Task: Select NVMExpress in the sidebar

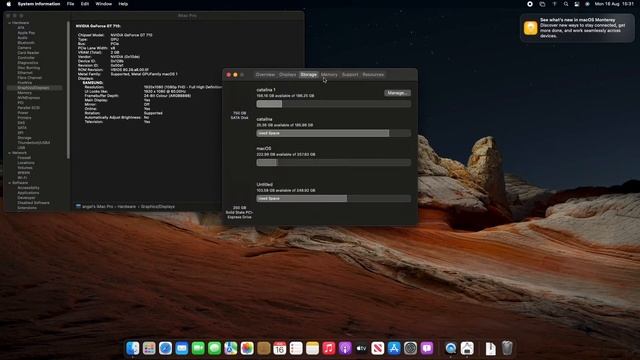Action: 29,98
